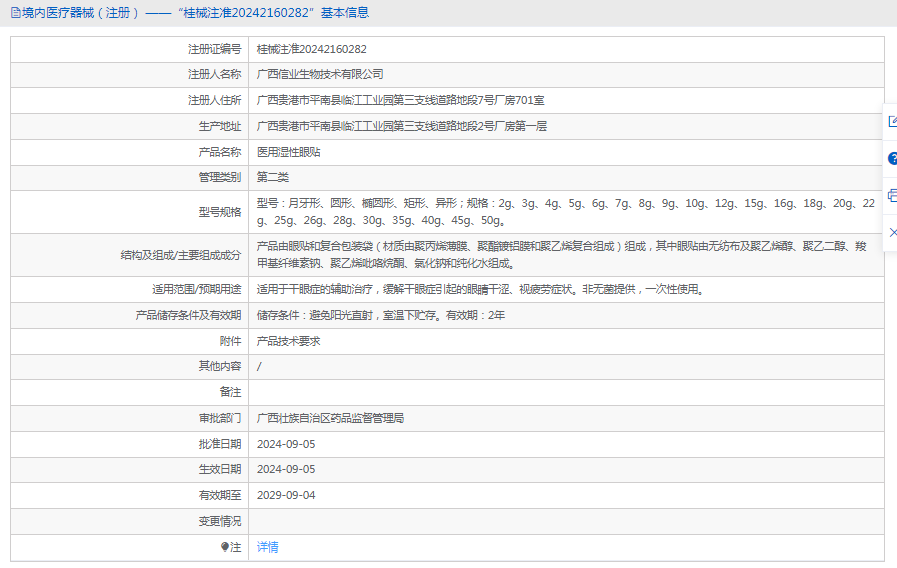Click the registration number 桂械注准20242160282 value
This screenshot has height=568, width=897.
311,49
